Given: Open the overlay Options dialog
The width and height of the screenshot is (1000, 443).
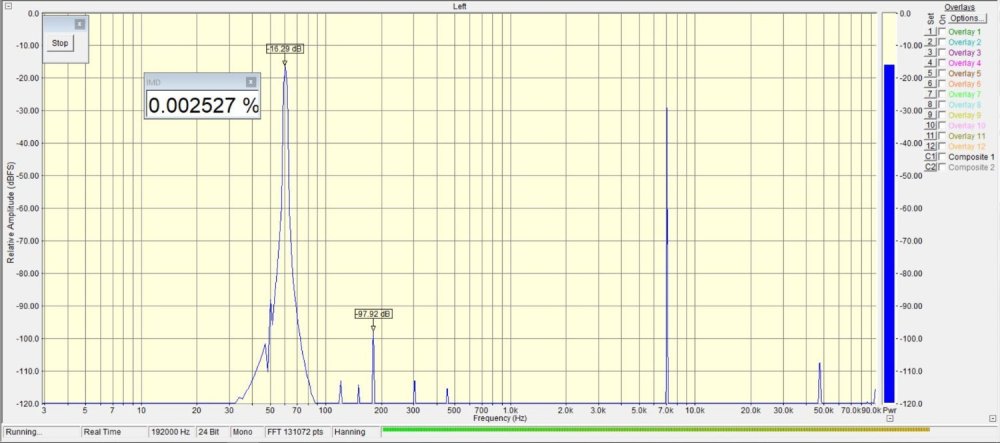Looking at the screenshot, I should coord(965,18).
